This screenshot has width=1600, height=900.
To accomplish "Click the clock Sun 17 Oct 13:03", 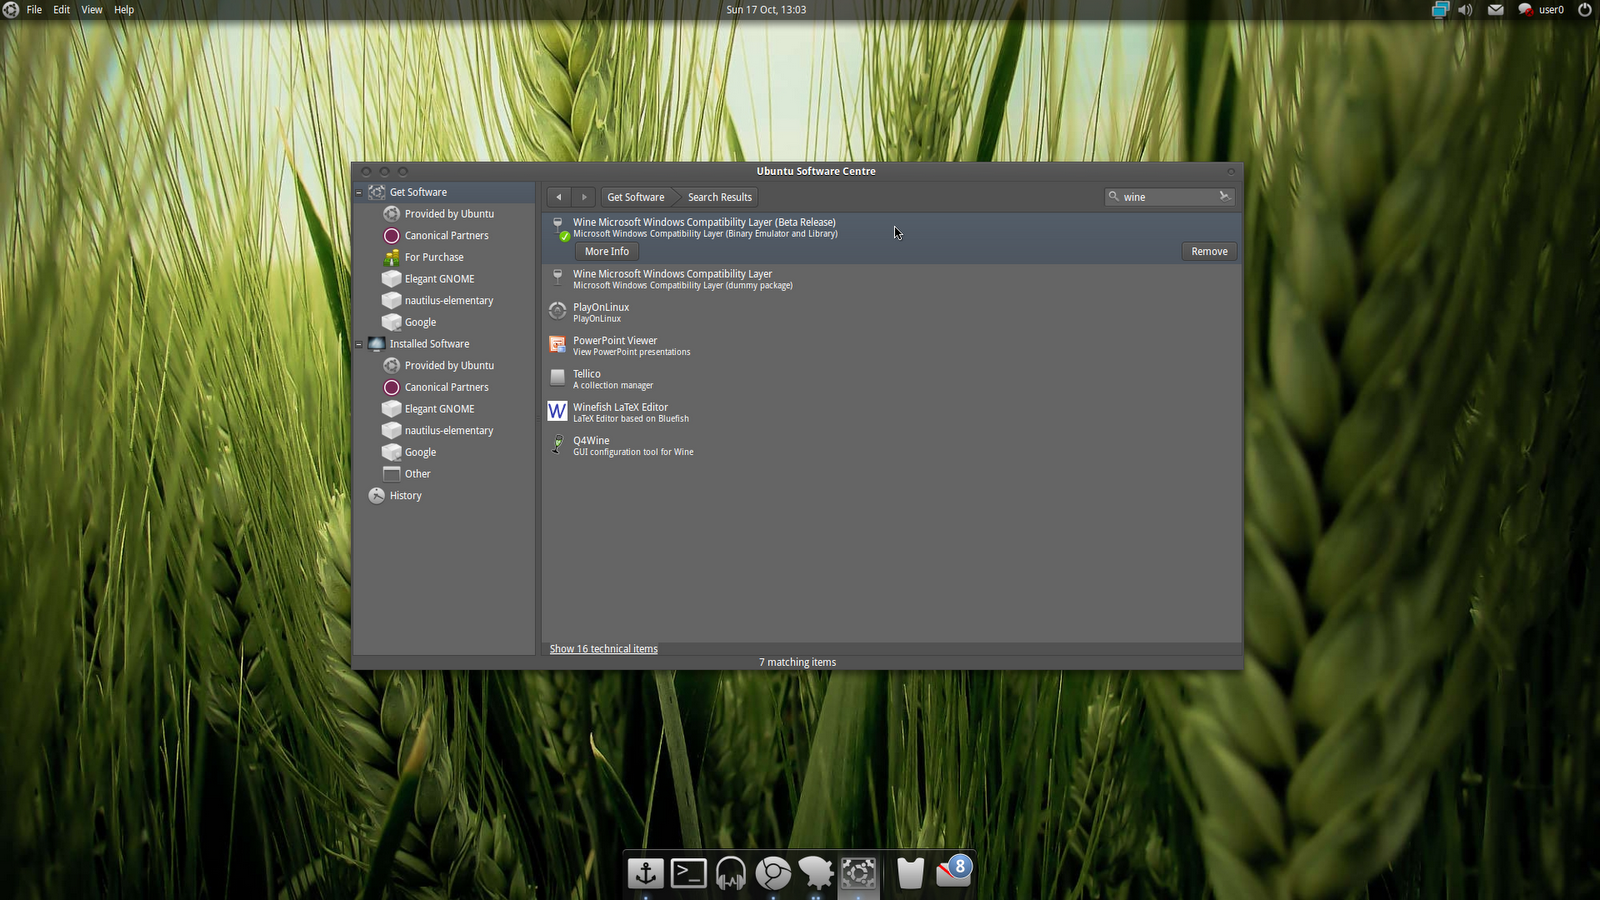I will click(x=766, y=10).
